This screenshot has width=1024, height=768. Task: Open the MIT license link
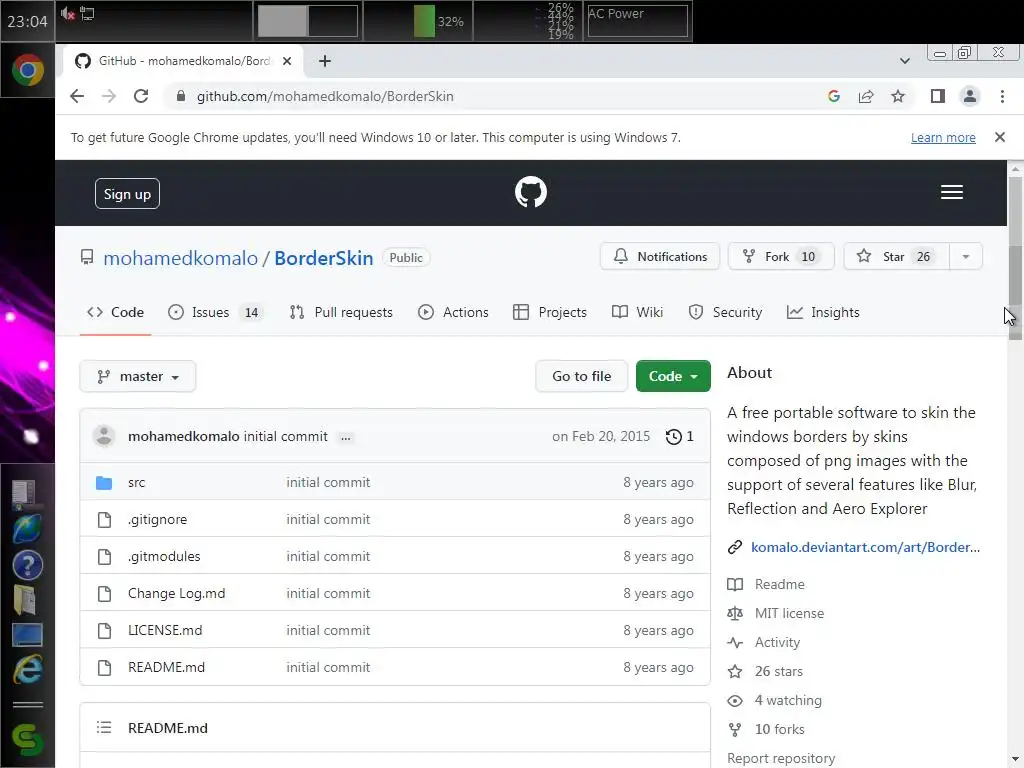(789, 613)
